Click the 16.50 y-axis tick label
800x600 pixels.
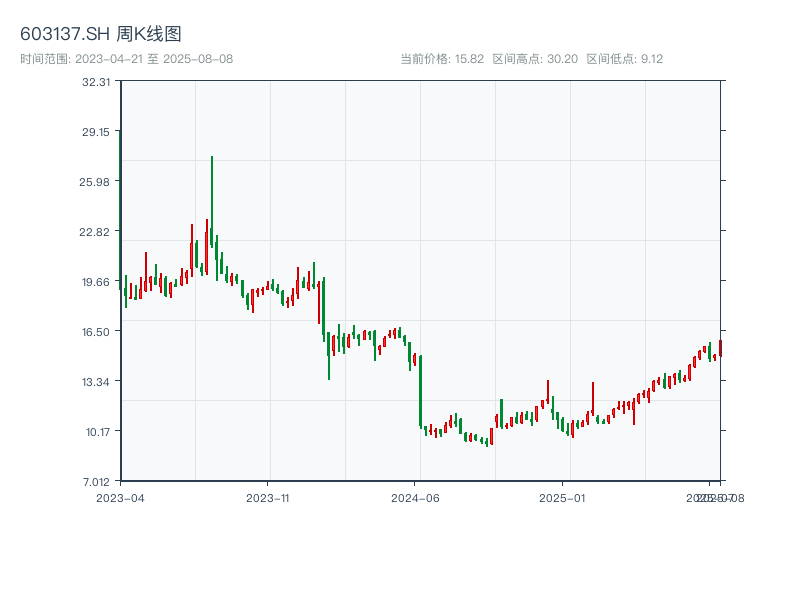96,331
